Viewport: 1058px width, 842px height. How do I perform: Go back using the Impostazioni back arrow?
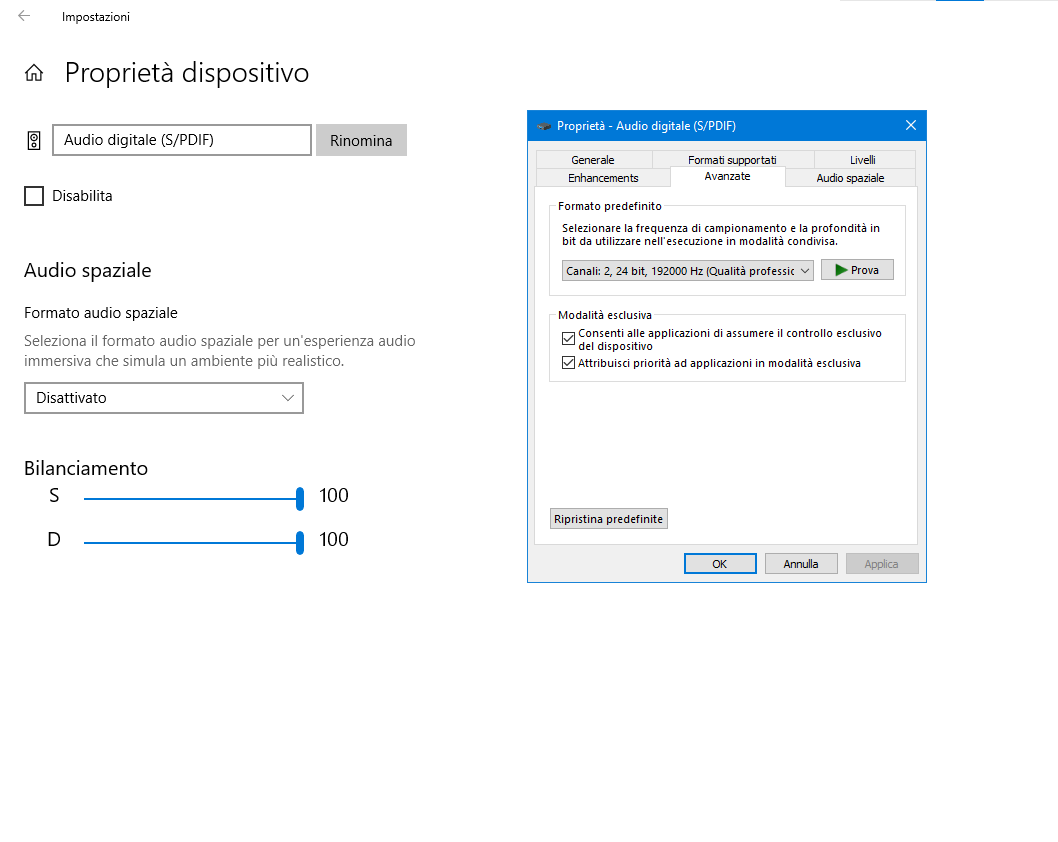24,16
